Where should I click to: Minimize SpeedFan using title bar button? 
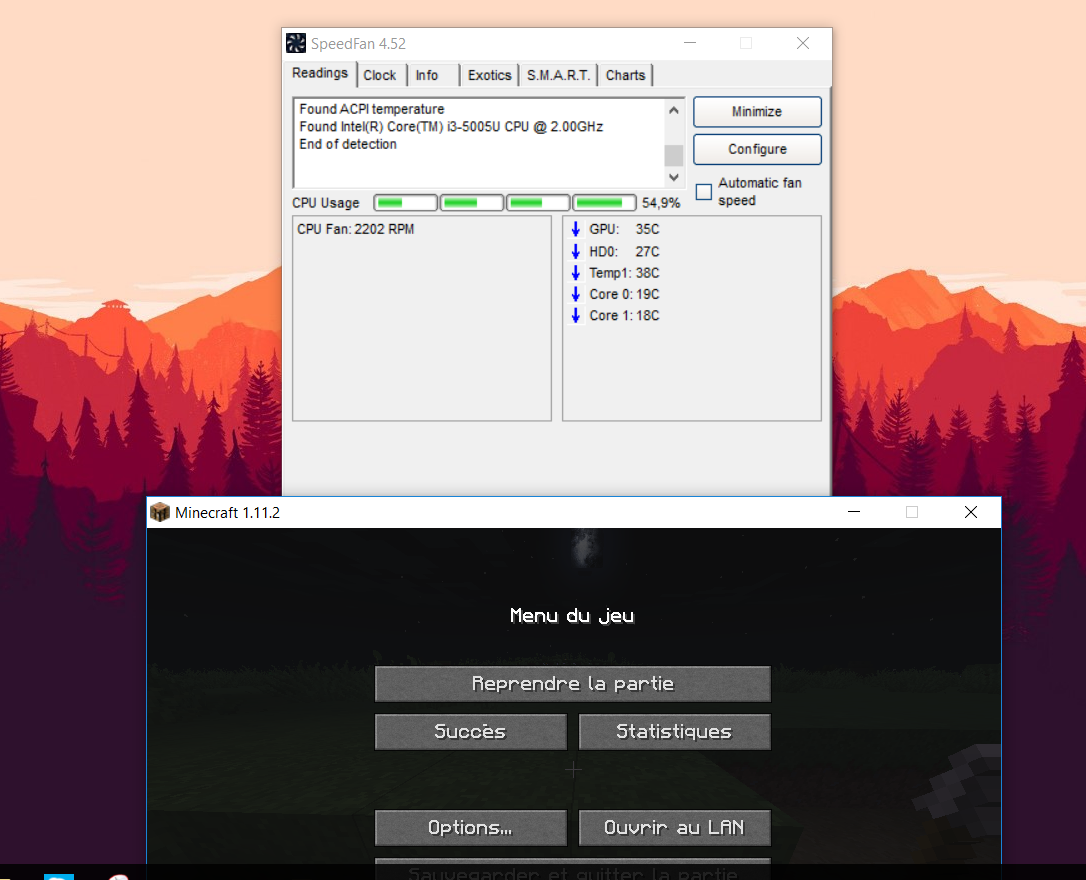pos(690,43)
